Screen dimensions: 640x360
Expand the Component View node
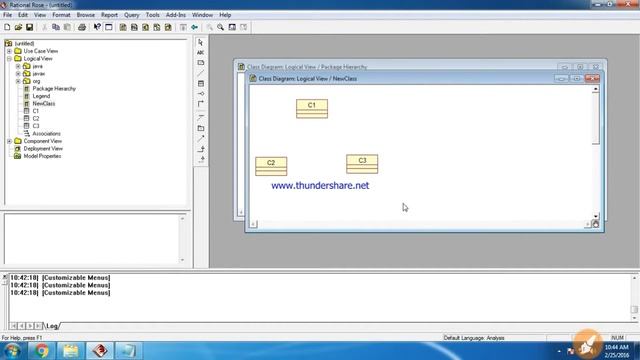pyautogui.click(x=9, y=141)
